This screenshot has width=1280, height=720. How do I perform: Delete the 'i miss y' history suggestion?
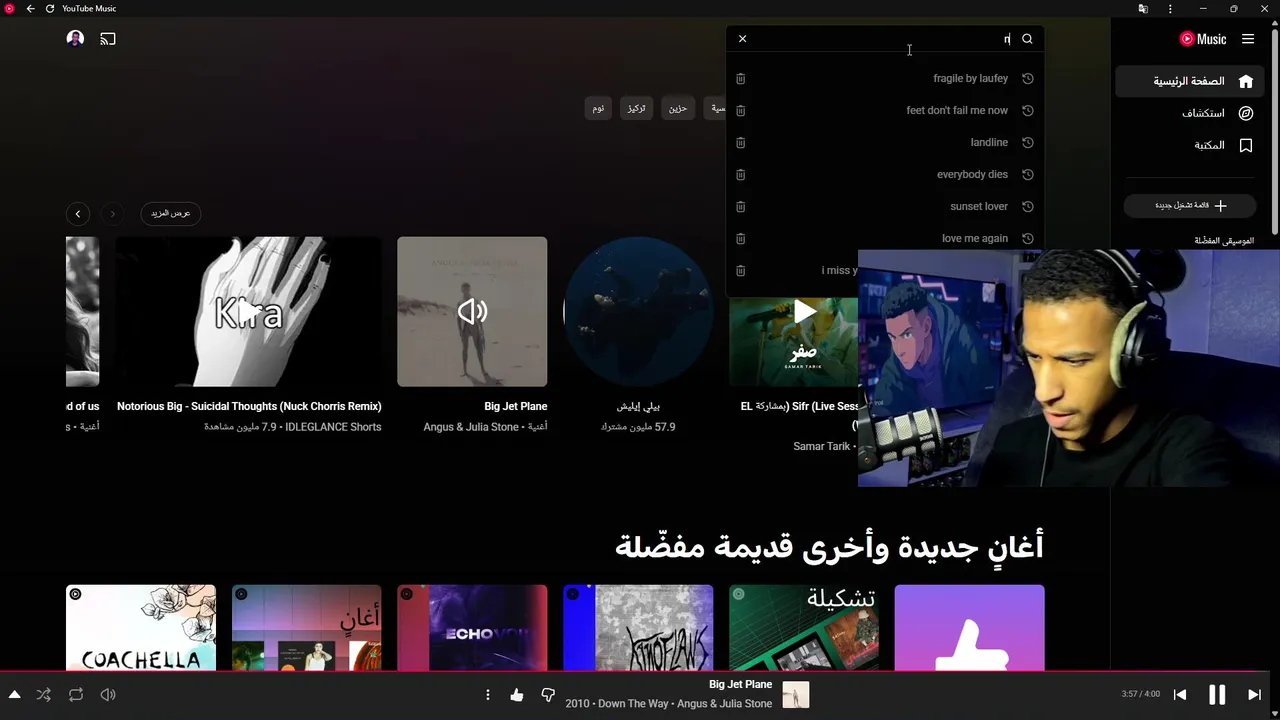(741, 271)
